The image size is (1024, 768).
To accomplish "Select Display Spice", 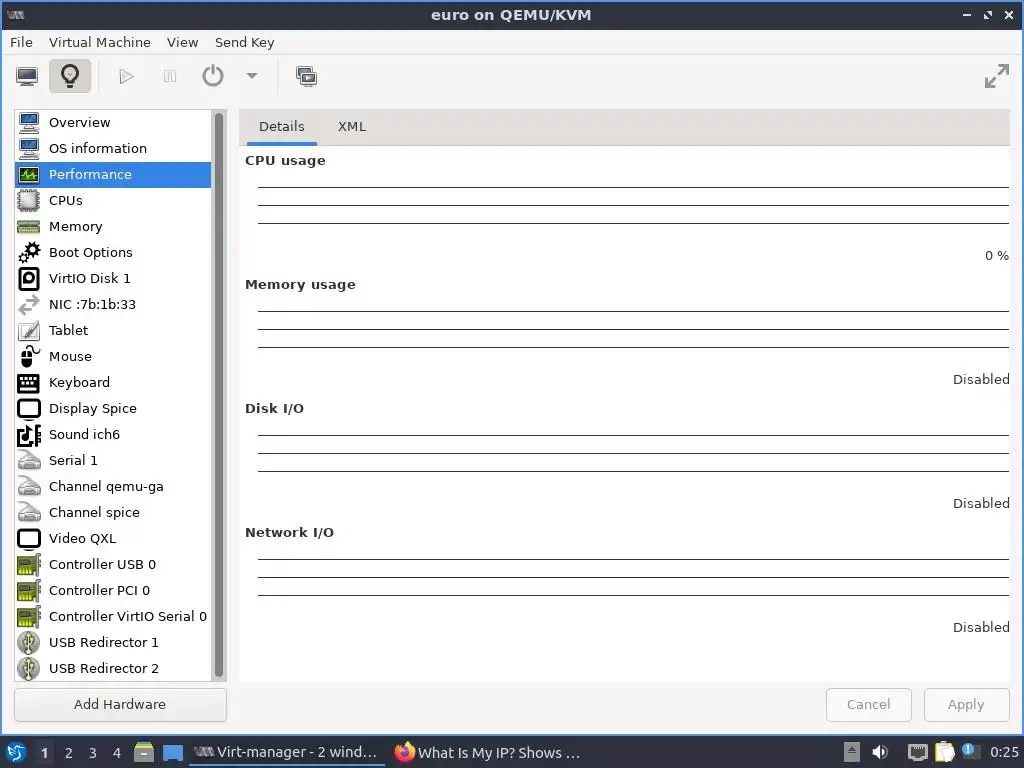I will tap(113, 409).
